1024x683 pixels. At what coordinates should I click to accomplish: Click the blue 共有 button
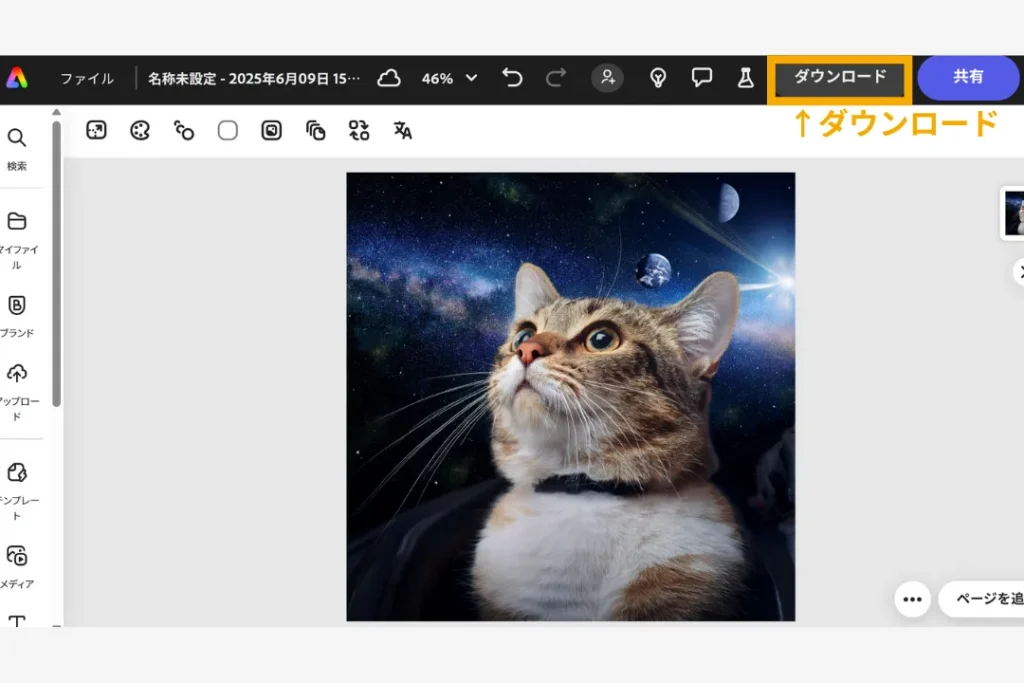tap(967, 78)
